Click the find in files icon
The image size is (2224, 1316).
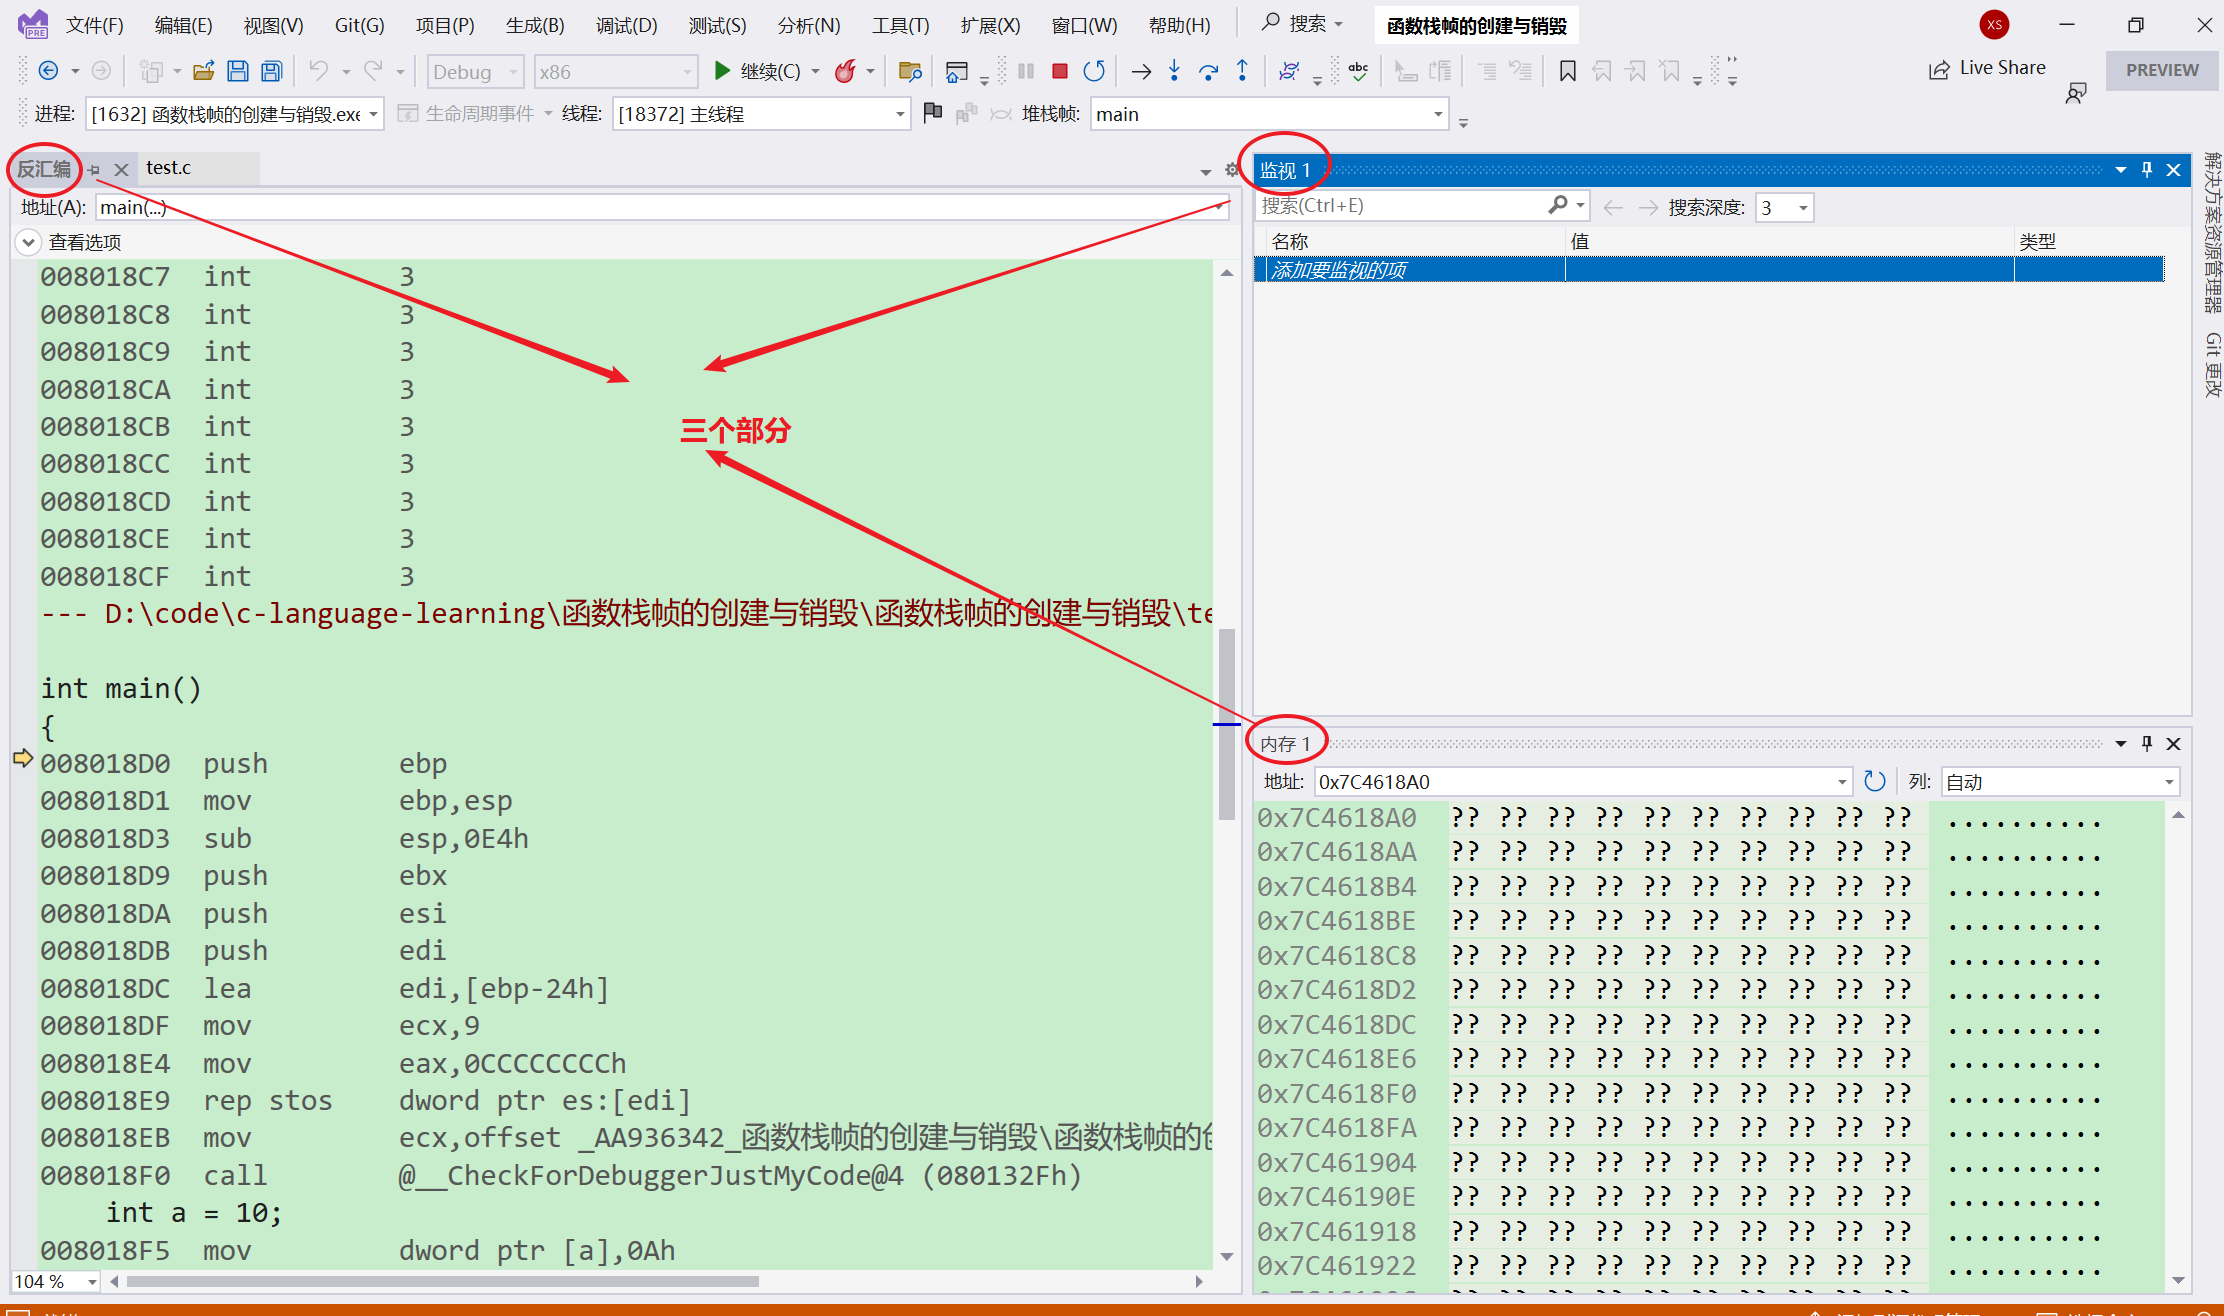(910, 71)
